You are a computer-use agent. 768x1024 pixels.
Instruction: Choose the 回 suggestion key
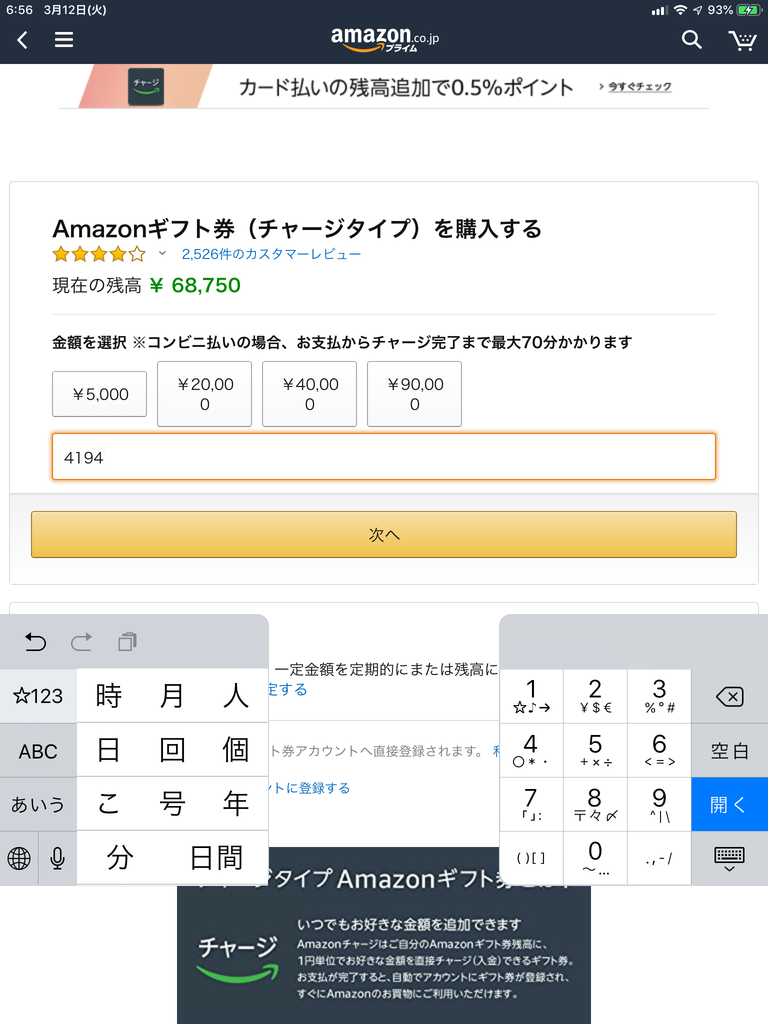point(172,750)
